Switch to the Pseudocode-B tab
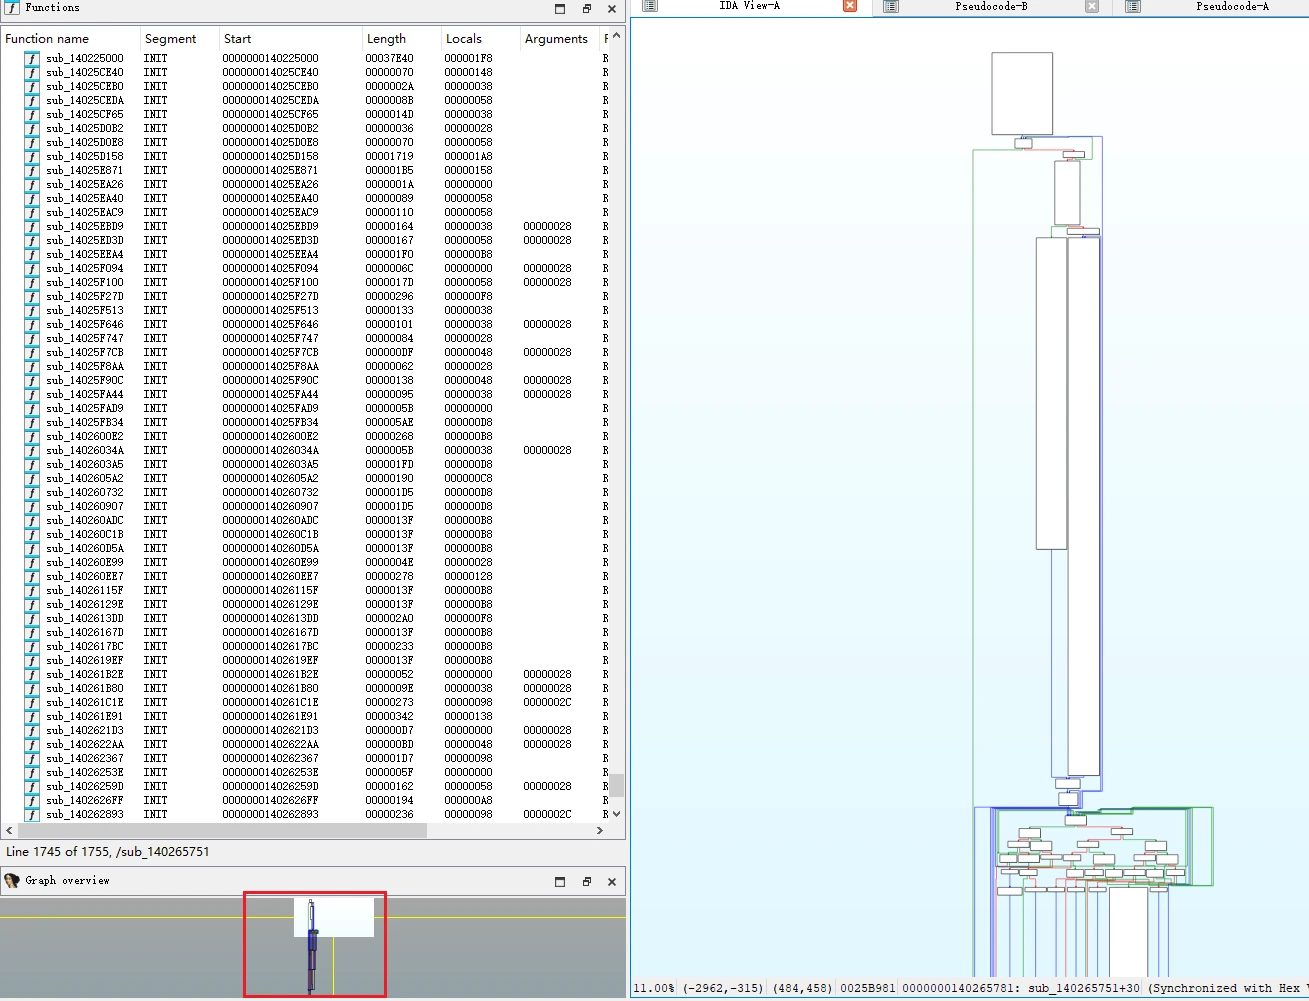 [x=990, y=6]
